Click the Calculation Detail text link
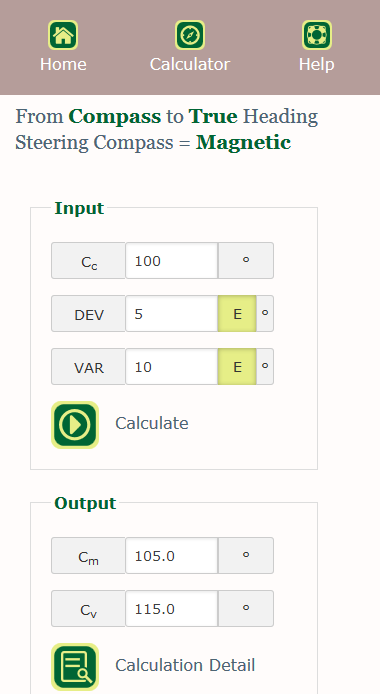This screenshot has height=694, width=380. [185, 665]
